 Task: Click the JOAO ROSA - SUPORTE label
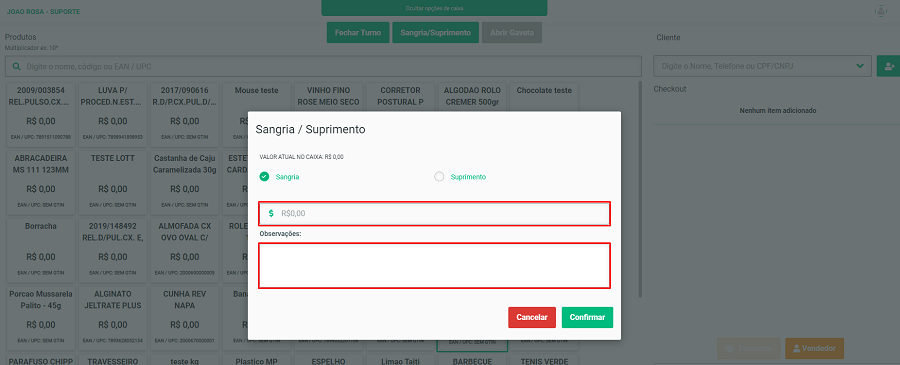pos(44,11)
